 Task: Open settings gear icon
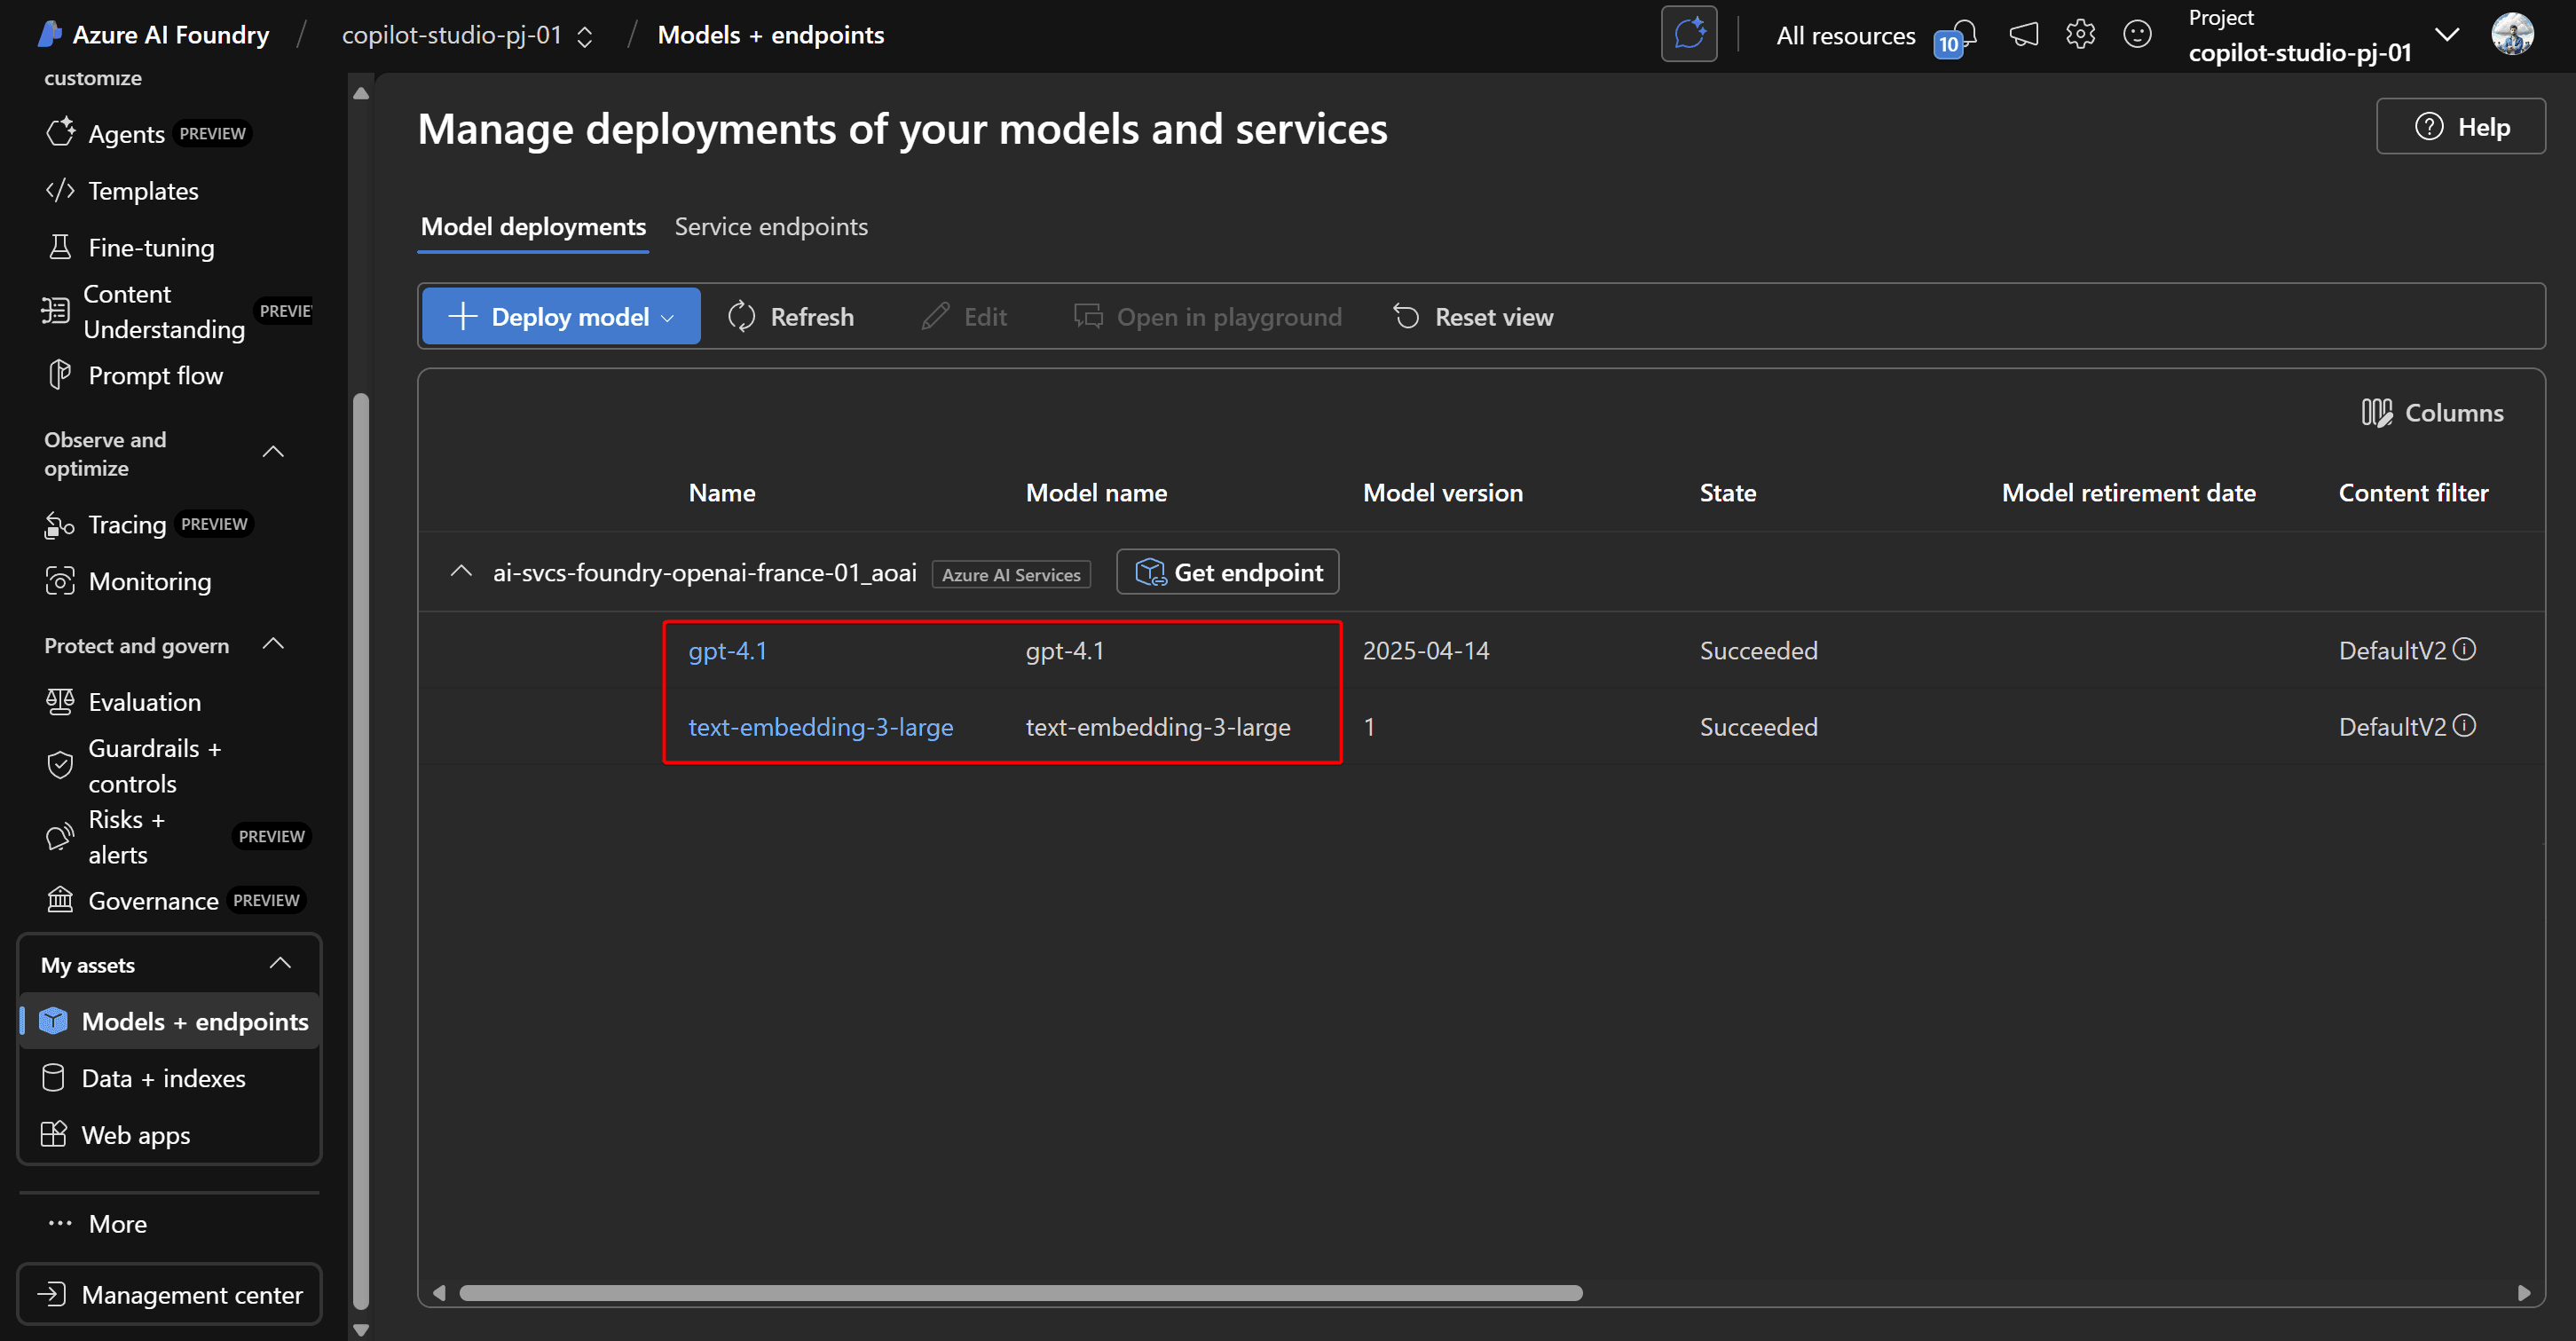[2081, 35]
